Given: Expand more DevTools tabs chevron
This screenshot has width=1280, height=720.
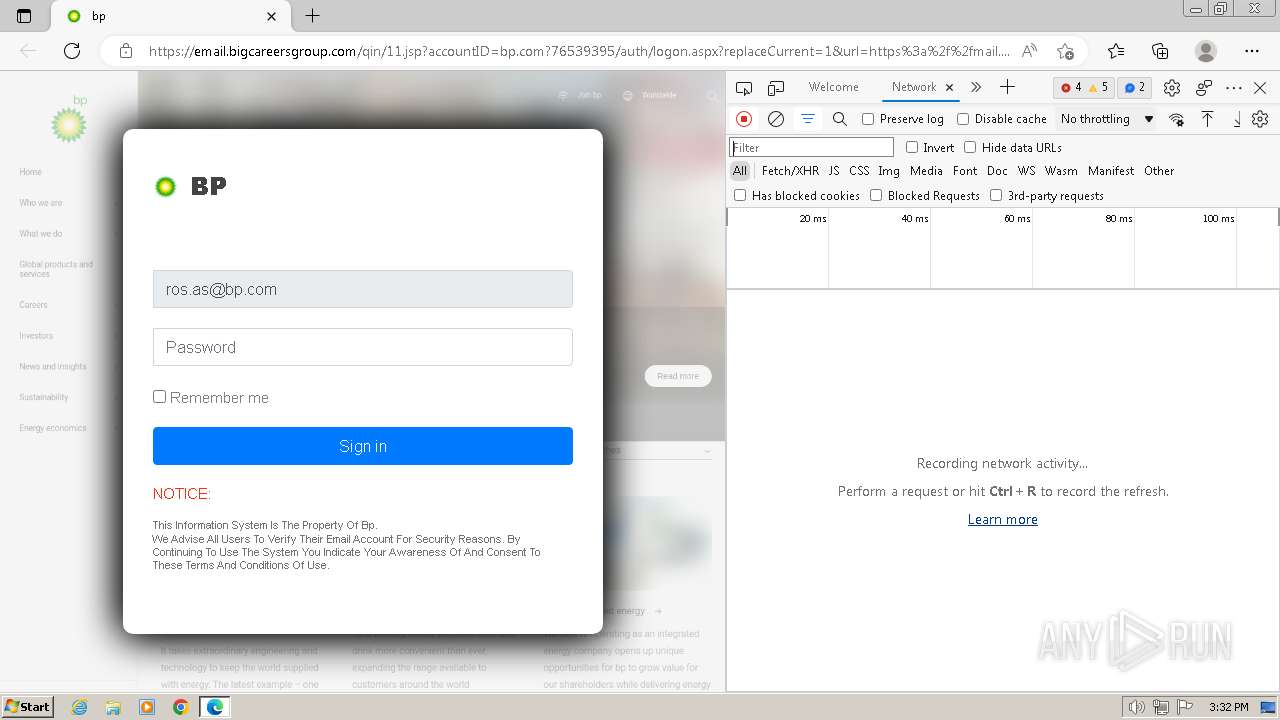Looking at the screenshot, I should 976,87.
